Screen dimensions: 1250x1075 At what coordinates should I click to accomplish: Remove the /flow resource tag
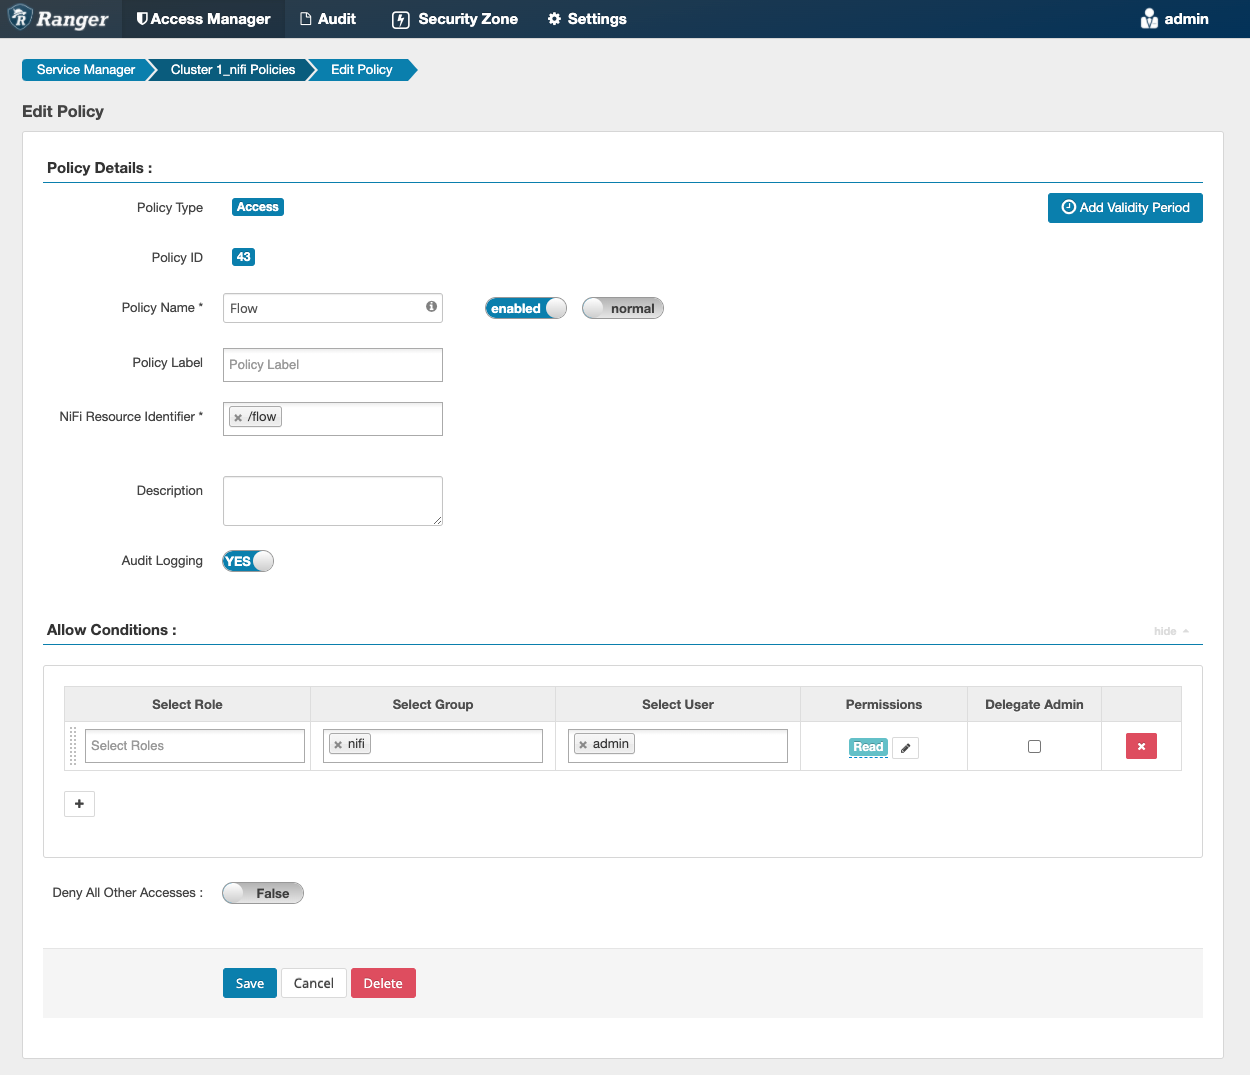pos(238,418)
